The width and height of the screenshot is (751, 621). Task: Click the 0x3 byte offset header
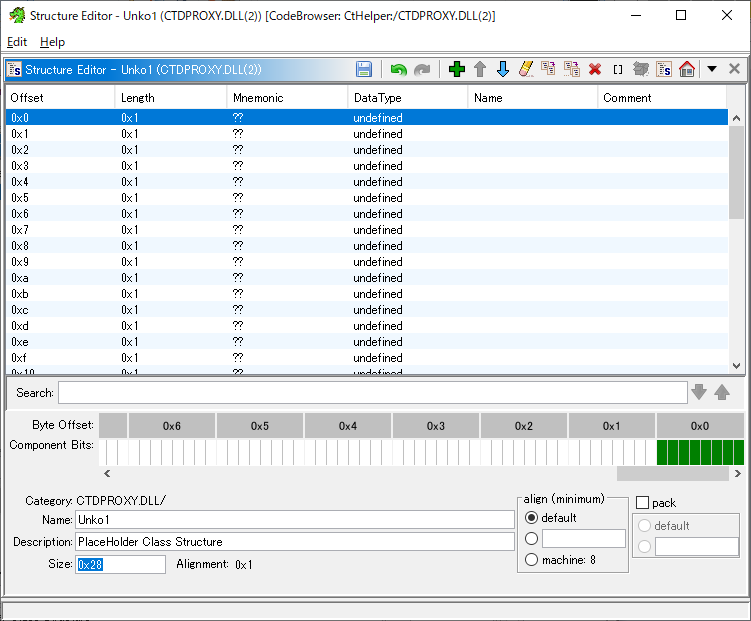point(436,426)
